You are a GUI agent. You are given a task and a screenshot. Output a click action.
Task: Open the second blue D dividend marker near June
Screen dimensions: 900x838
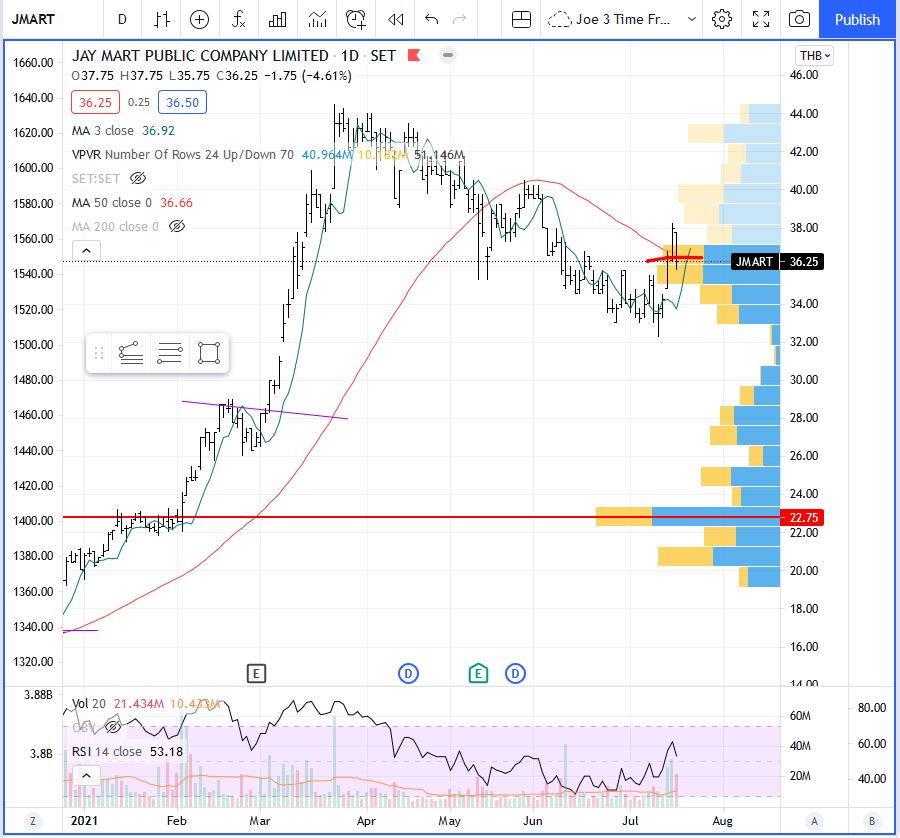click(515, 673)
